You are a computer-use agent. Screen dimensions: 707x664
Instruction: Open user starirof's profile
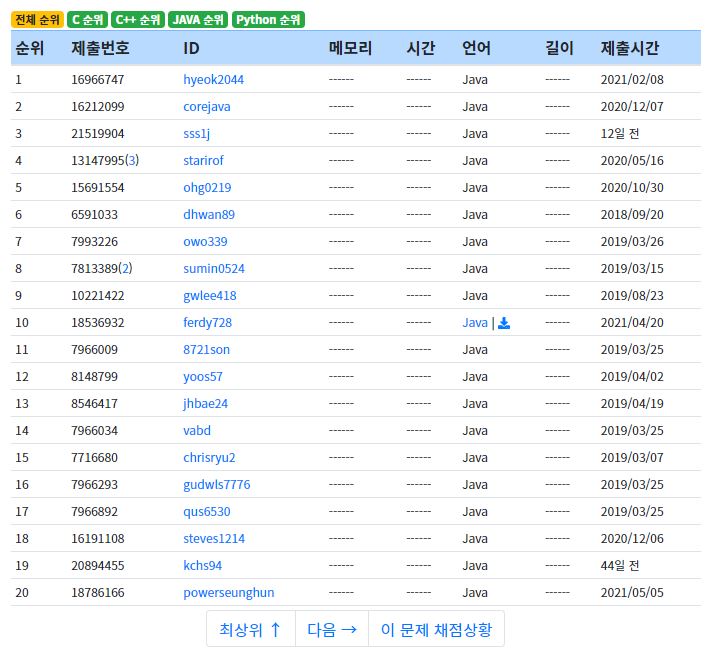tap(203, 160)
